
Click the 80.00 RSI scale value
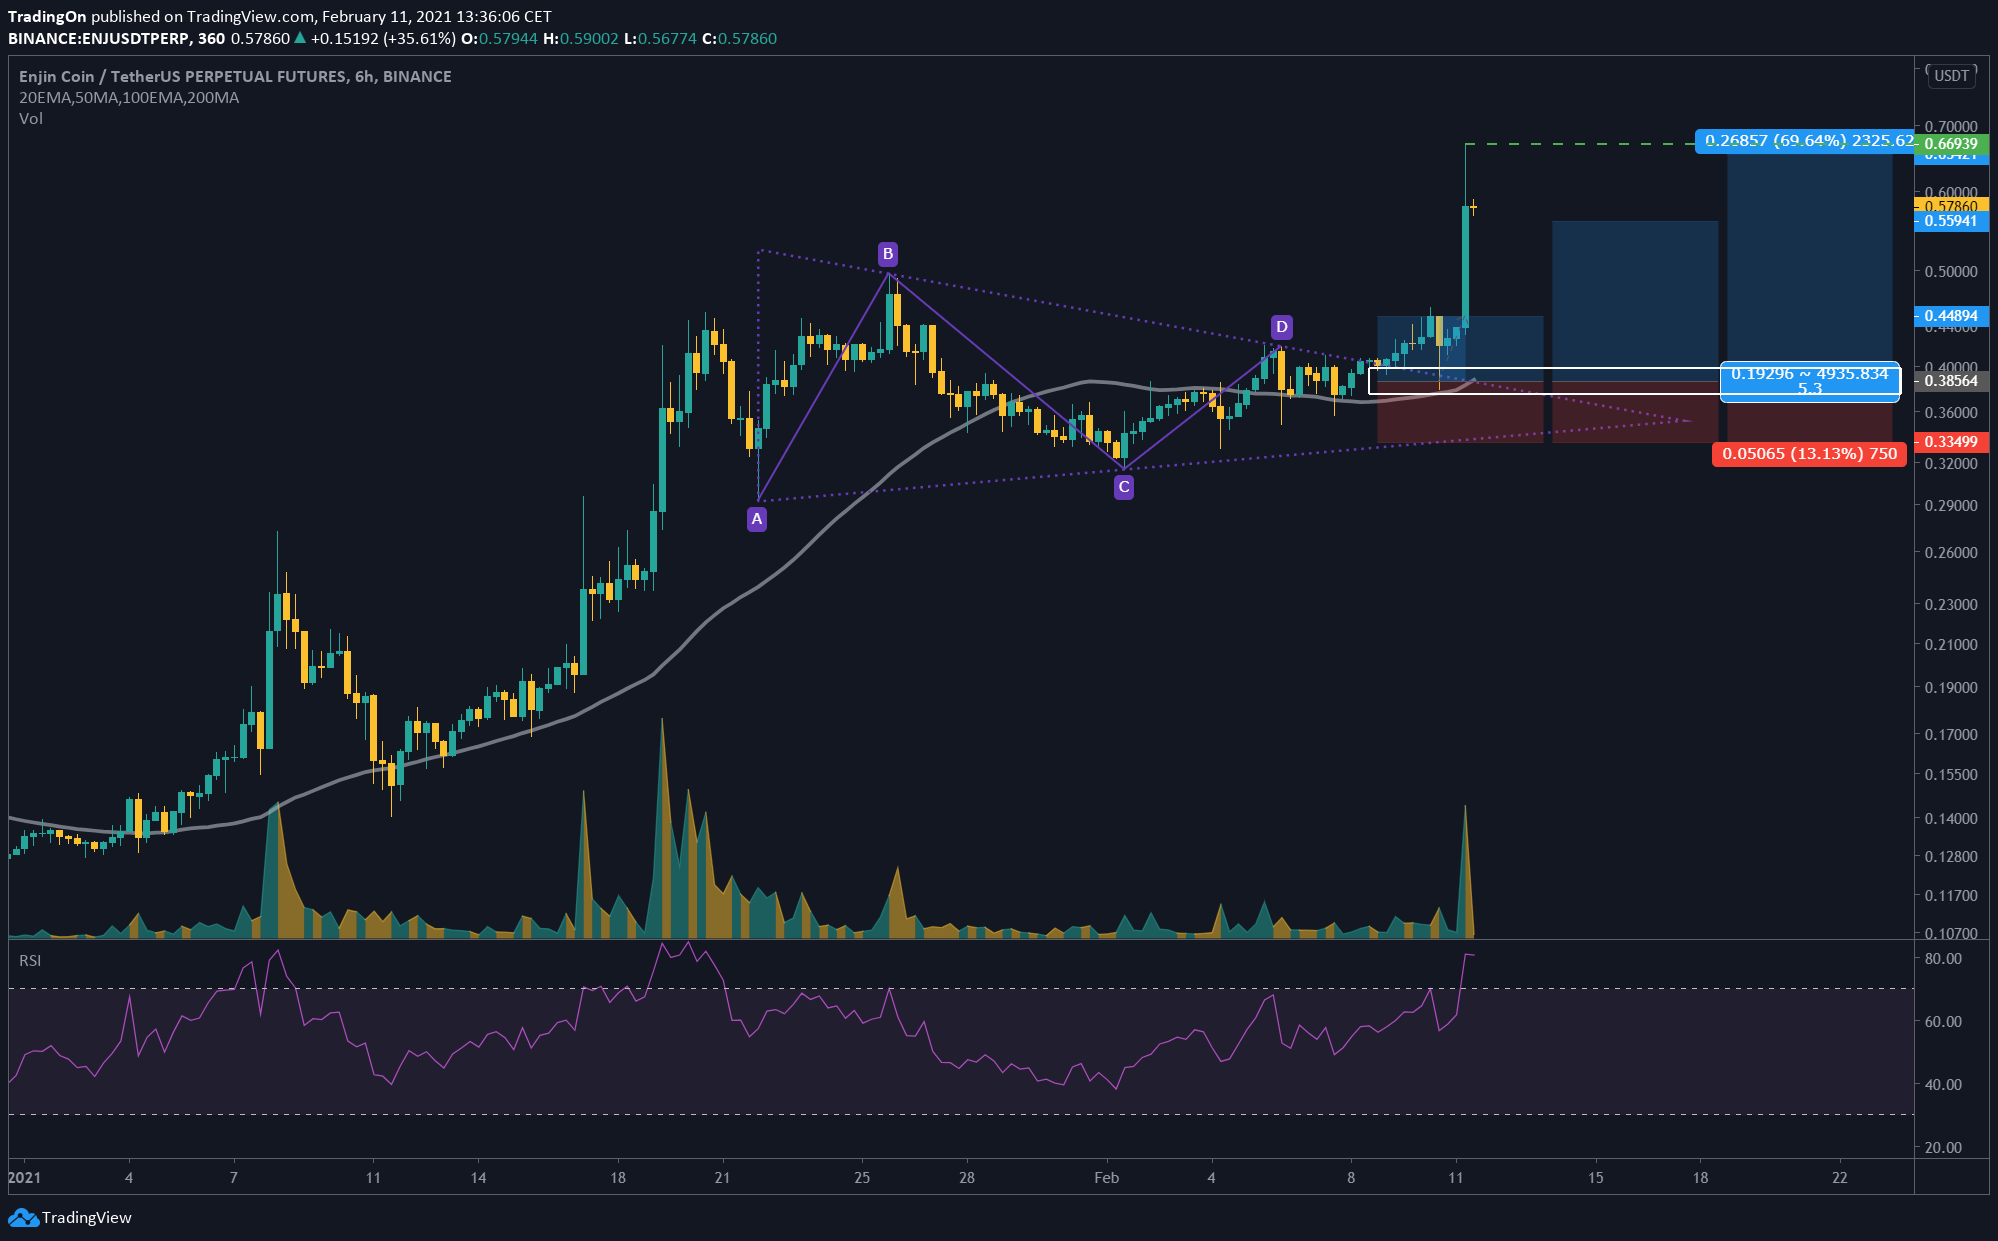click(1944, 959)
